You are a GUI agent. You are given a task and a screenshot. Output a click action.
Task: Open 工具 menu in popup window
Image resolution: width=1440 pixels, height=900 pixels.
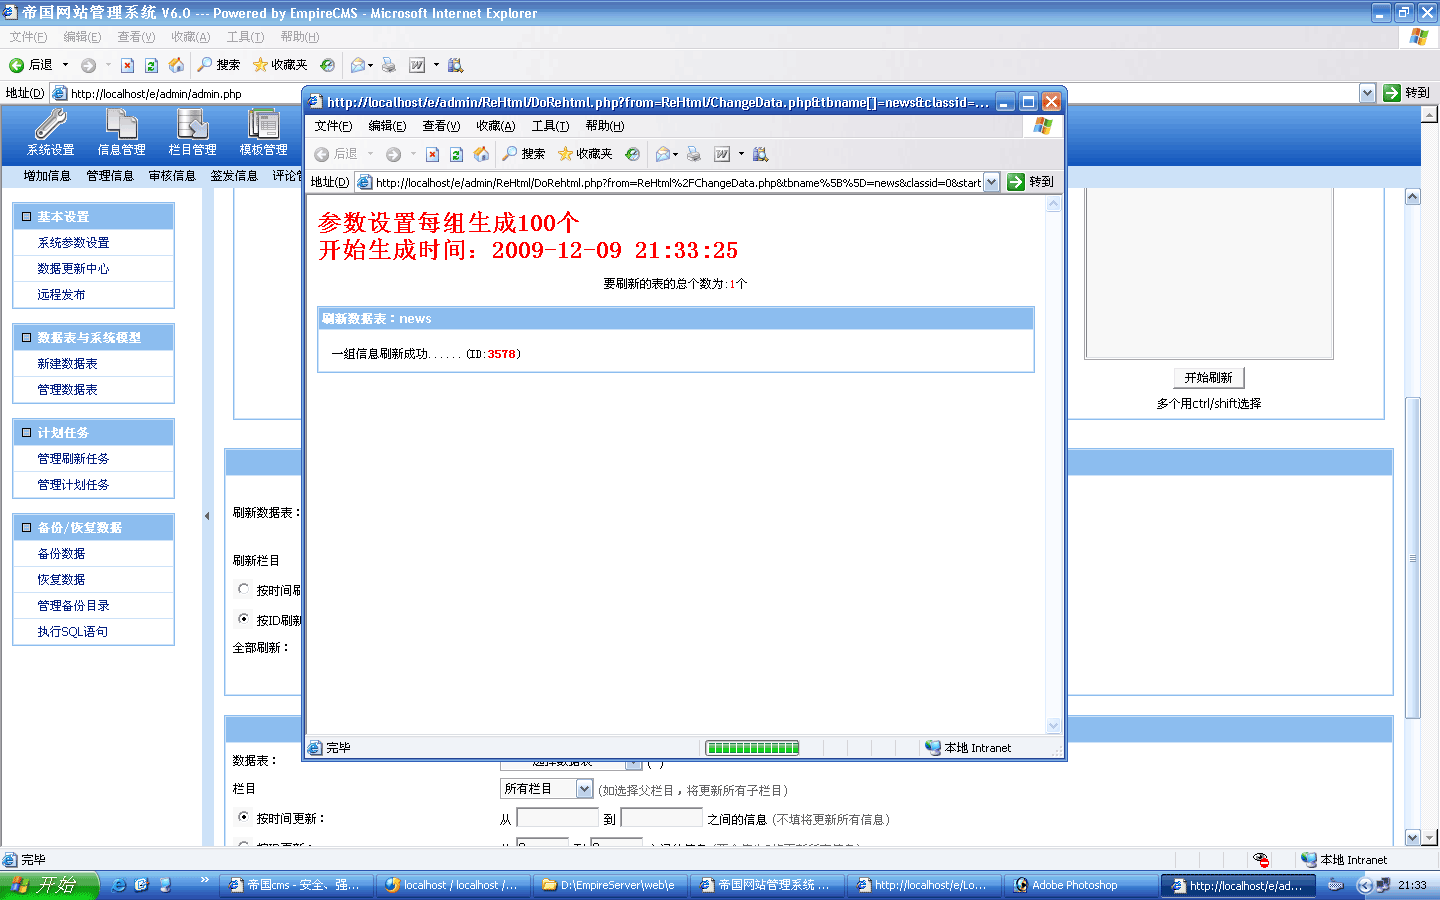550,126
